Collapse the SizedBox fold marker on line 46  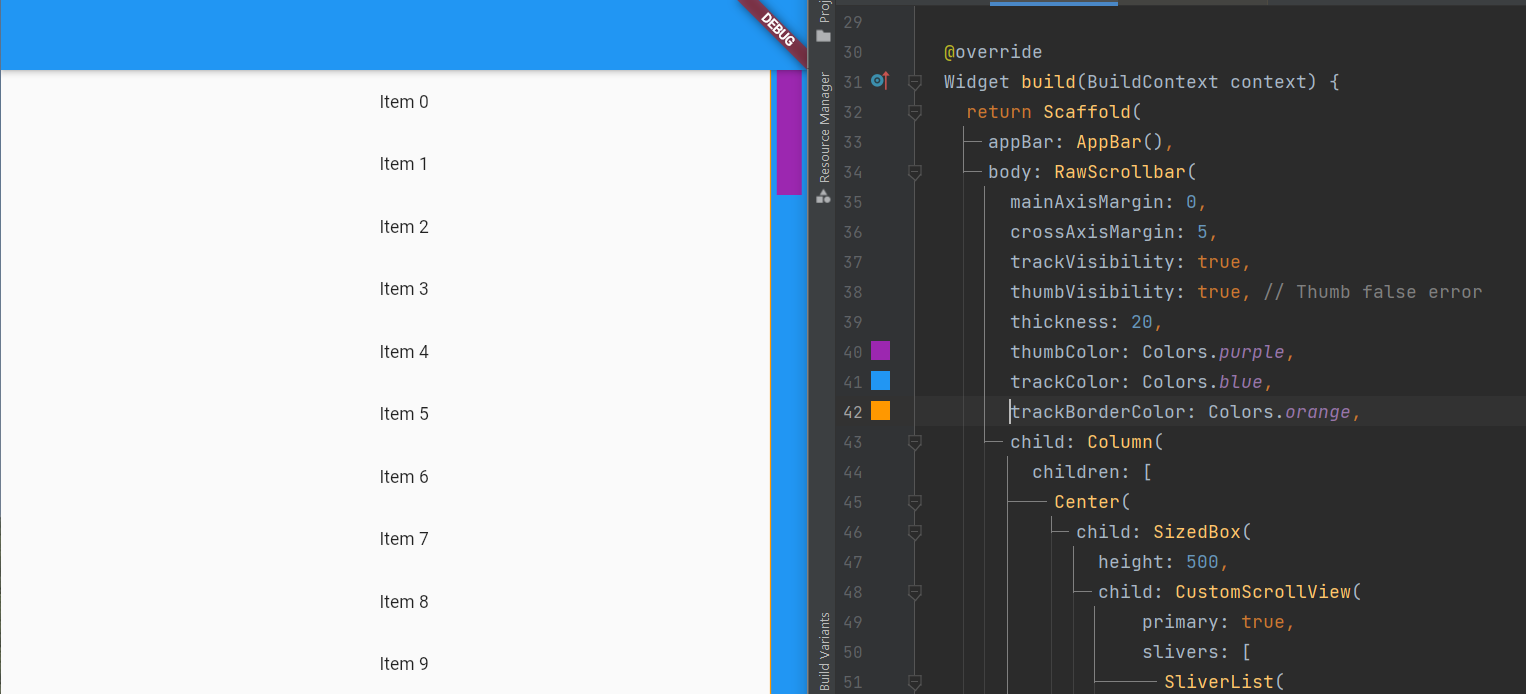[x=914, y=532]
